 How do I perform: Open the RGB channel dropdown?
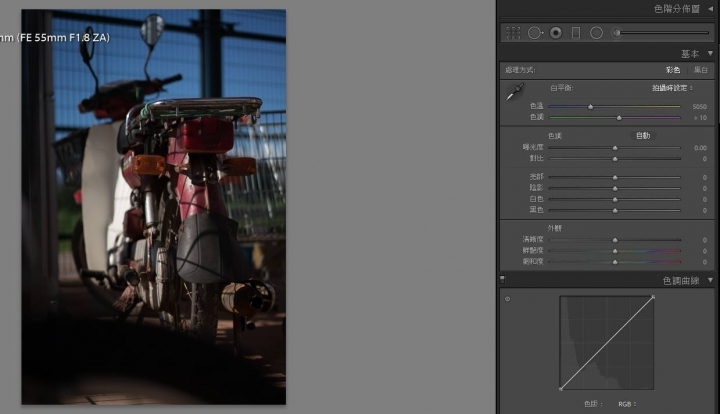(x=627, y=404)
